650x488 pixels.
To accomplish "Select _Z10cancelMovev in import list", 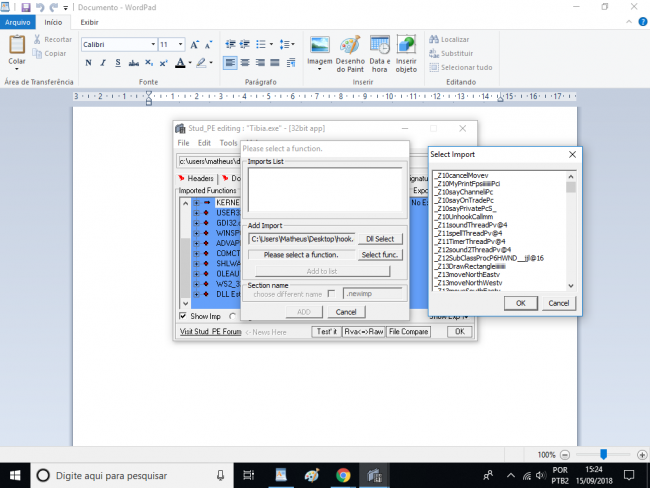I will coord(461,175).
